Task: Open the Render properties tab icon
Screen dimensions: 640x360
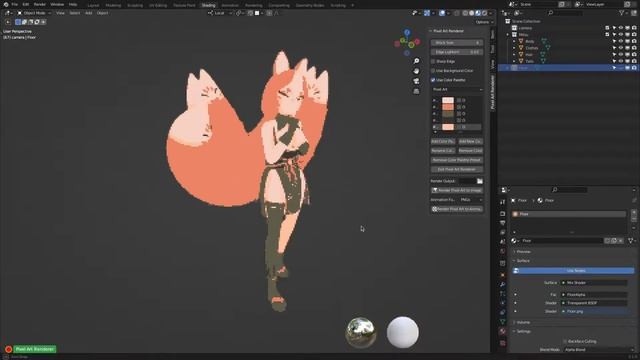Action: [x=502, y=213]
